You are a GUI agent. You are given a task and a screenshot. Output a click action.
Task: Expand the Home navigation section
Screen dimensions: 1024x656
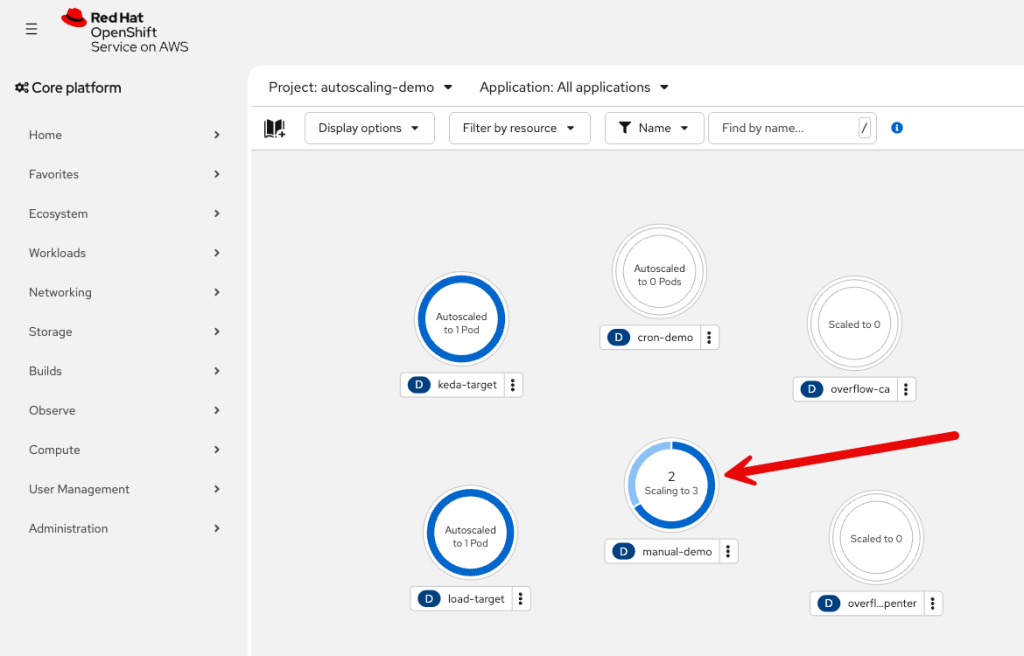tap(124, 135)
